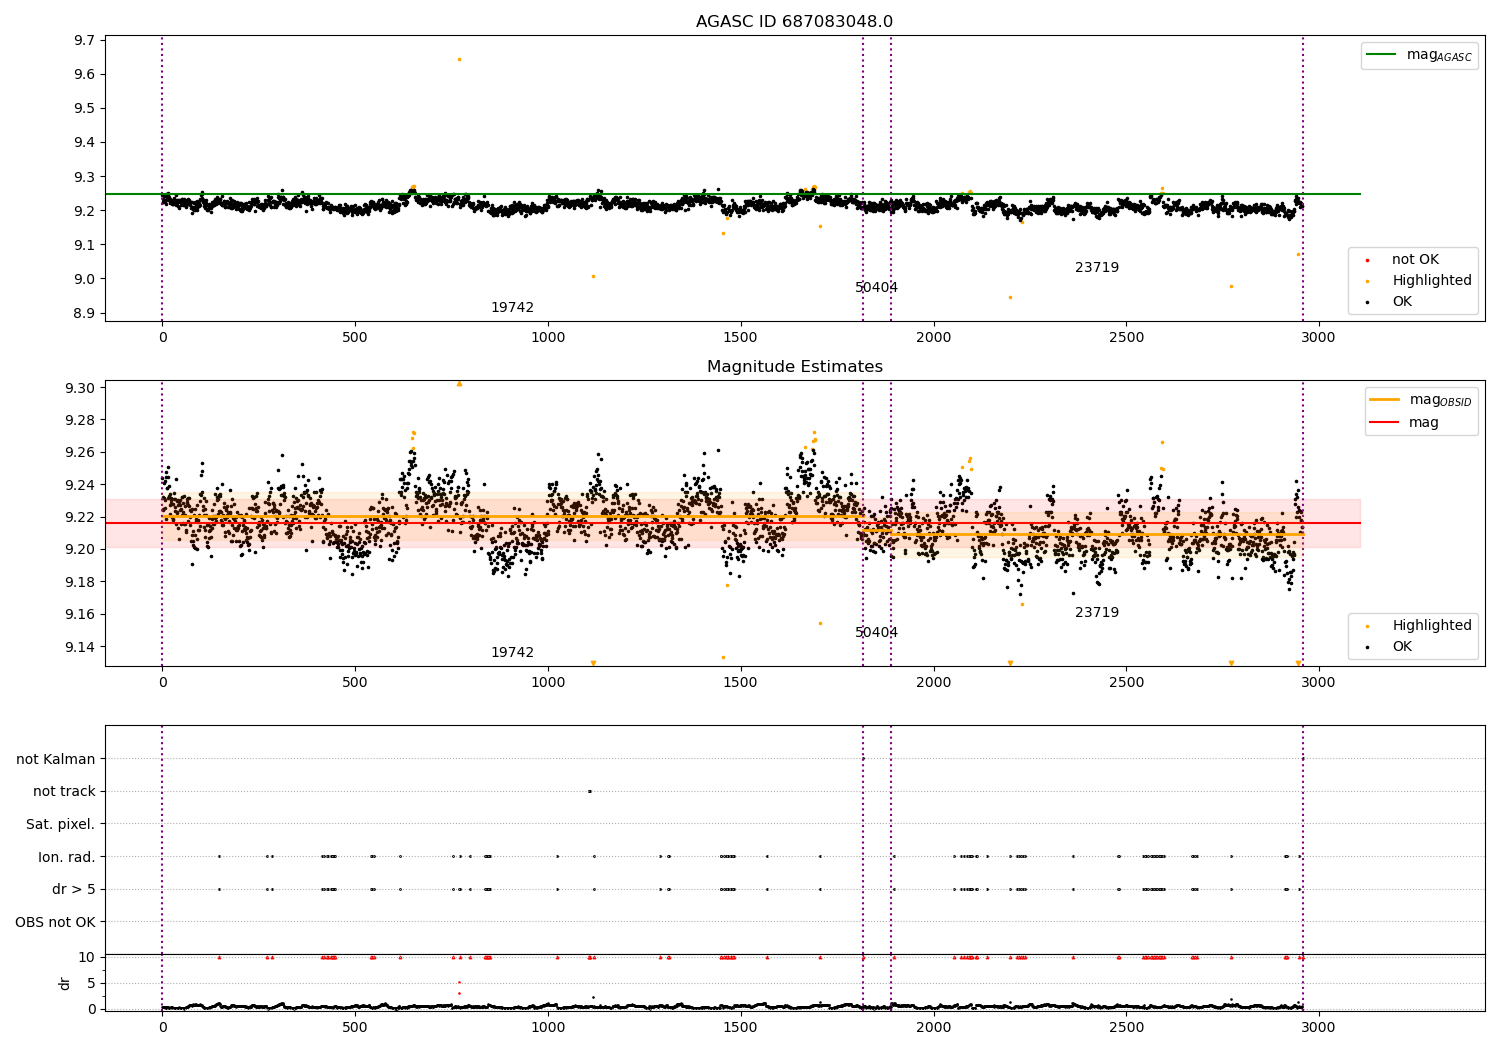Click the 8.9 y-axis tick in AGASC plot
1500x1050 pixels.
click(x=85, y=314)
